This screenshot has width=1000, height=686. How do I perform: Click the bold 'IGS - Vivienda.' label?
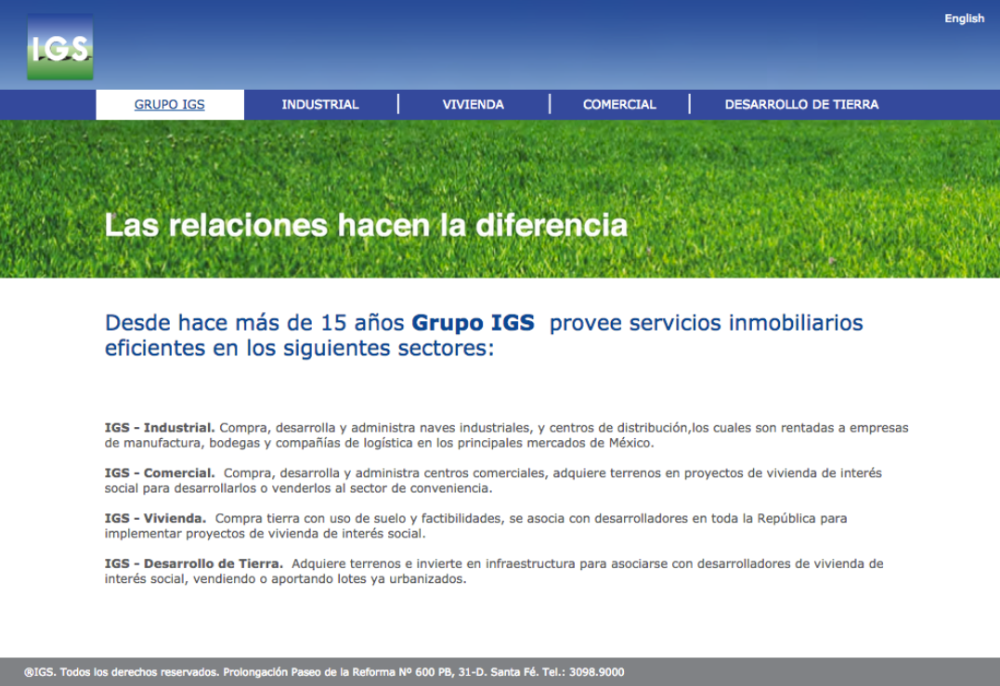tap(155, 518)
